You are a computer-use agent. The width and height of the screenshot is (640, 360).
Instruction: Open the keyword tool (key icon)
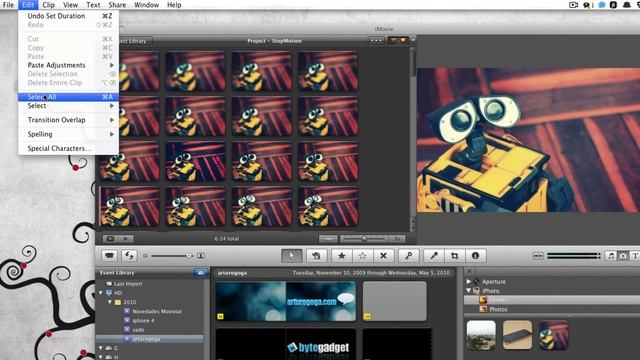point(409,256)
